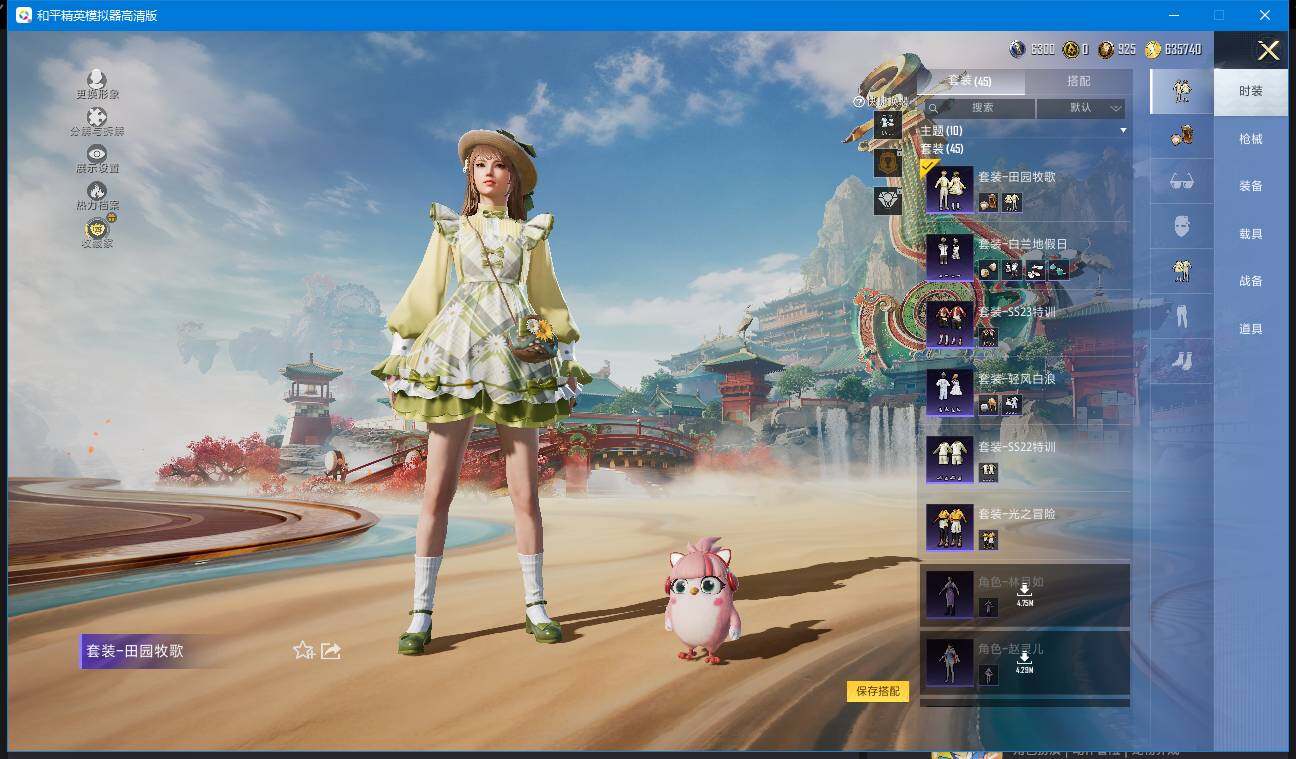Switch to the 搭配 tab
1296x759 pixels.
pos(1078,81)
